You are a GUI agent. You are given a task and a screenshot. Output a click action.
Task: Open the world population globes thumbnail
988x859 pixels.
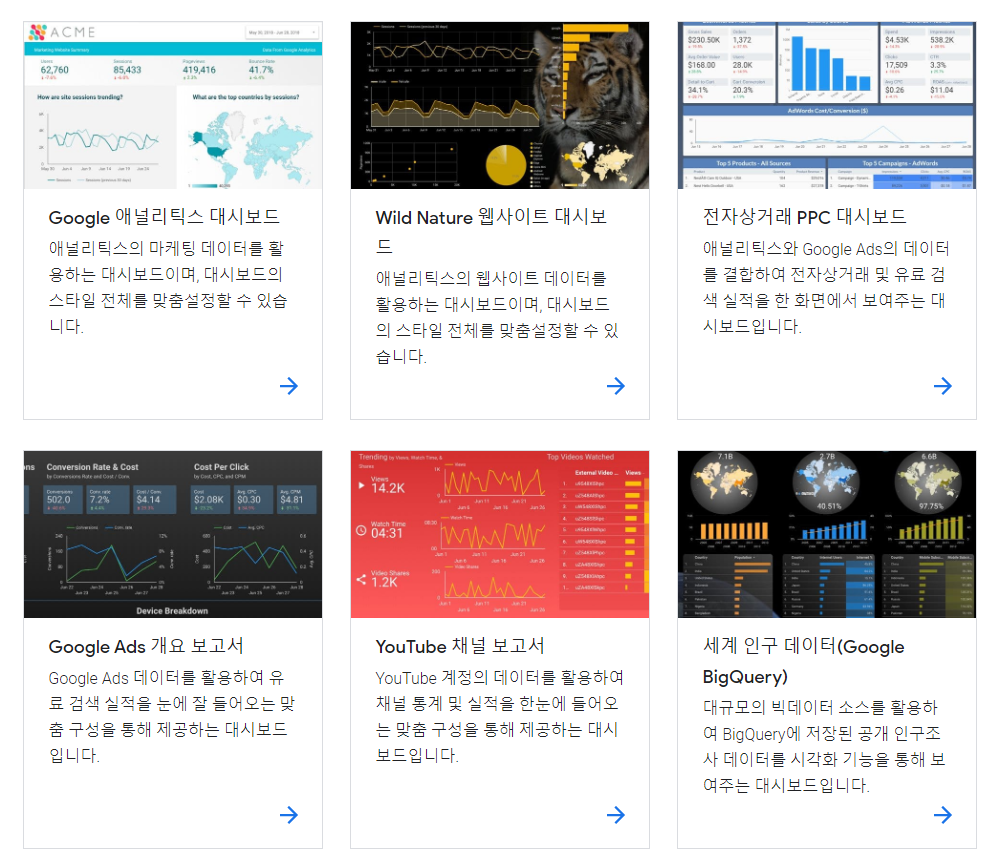click(827, 534)
